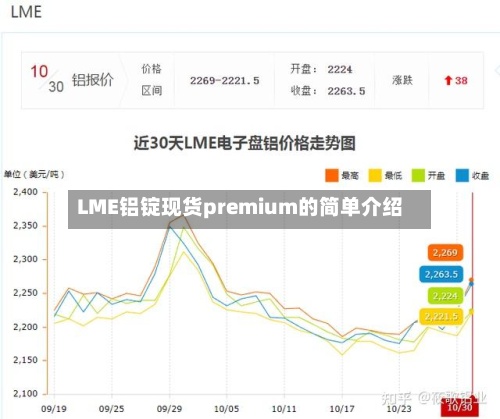Click the 涨跌 label
Image resolution: width=500 pixels, height=419 pixels.
click(402, 80)
